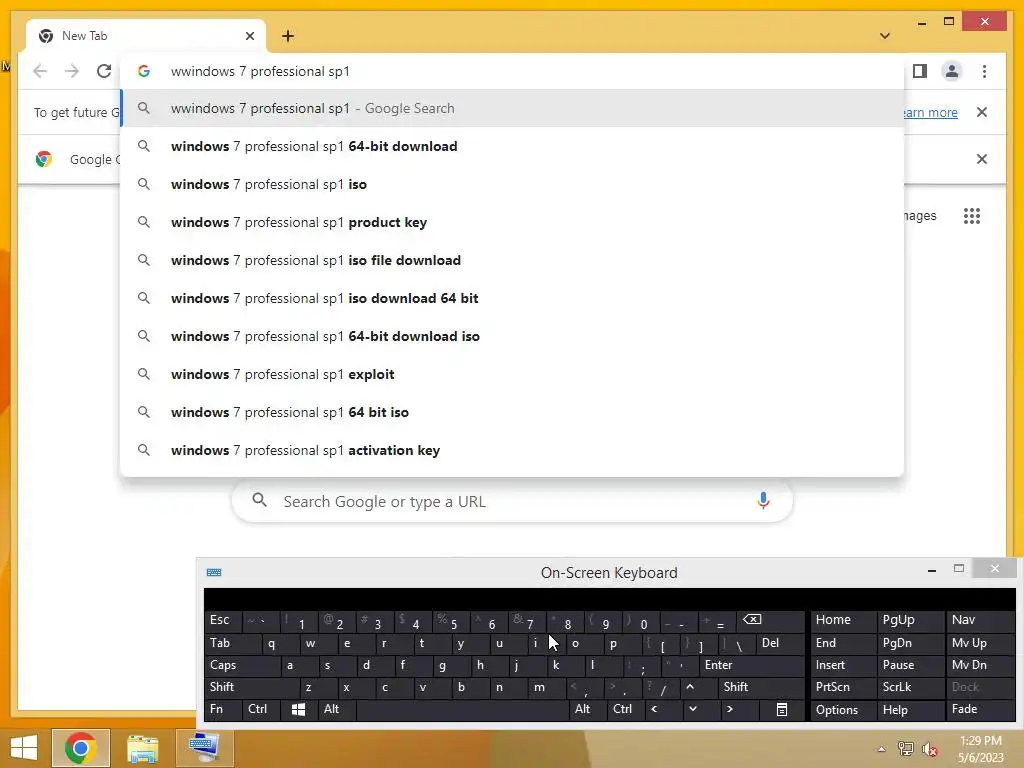The width and height of the screenshot is (1024, 768).
Task: Choose 'iso download 64 bit' suggestion
Action: [513, 298]
